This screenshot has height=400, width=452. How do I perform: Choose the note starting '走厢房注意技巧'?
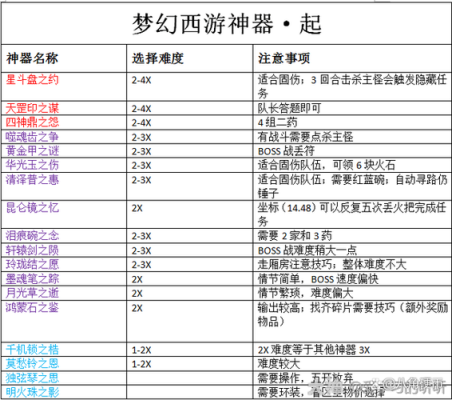[332, 265]
